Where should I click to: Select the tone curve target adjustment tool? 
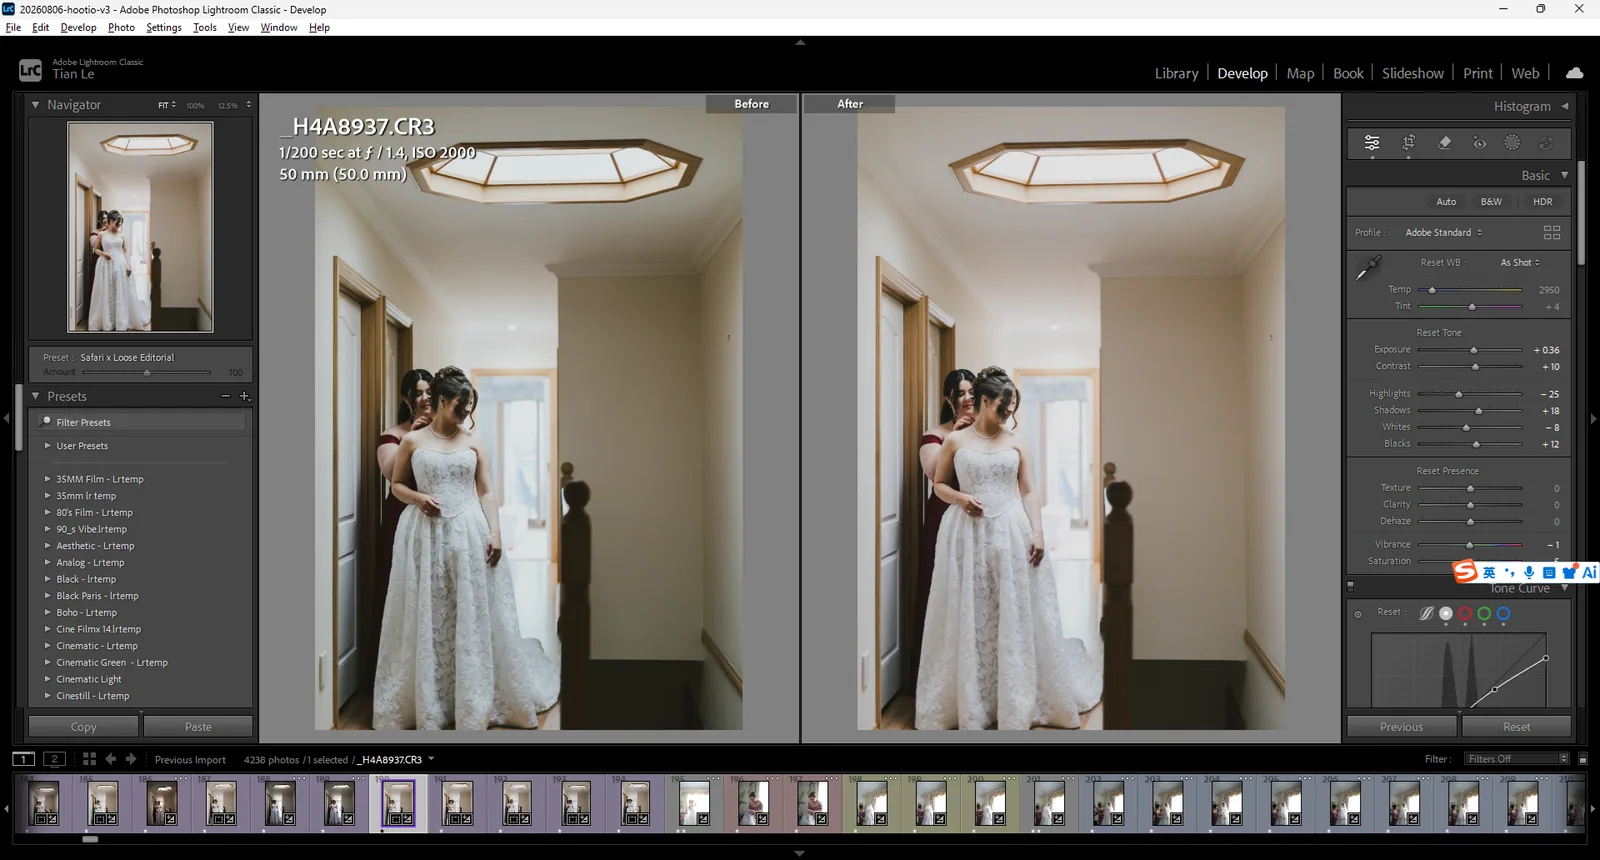(x=1358, y=614)
